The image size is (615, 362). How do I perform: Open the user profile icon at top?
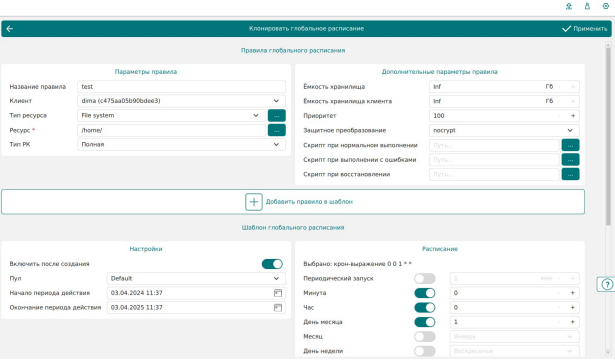coord(587,6)
